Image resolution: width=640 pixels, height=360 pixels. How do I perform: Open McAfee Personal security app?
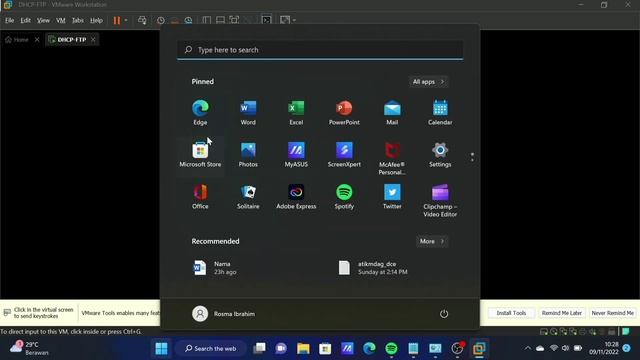coord(392,158)
